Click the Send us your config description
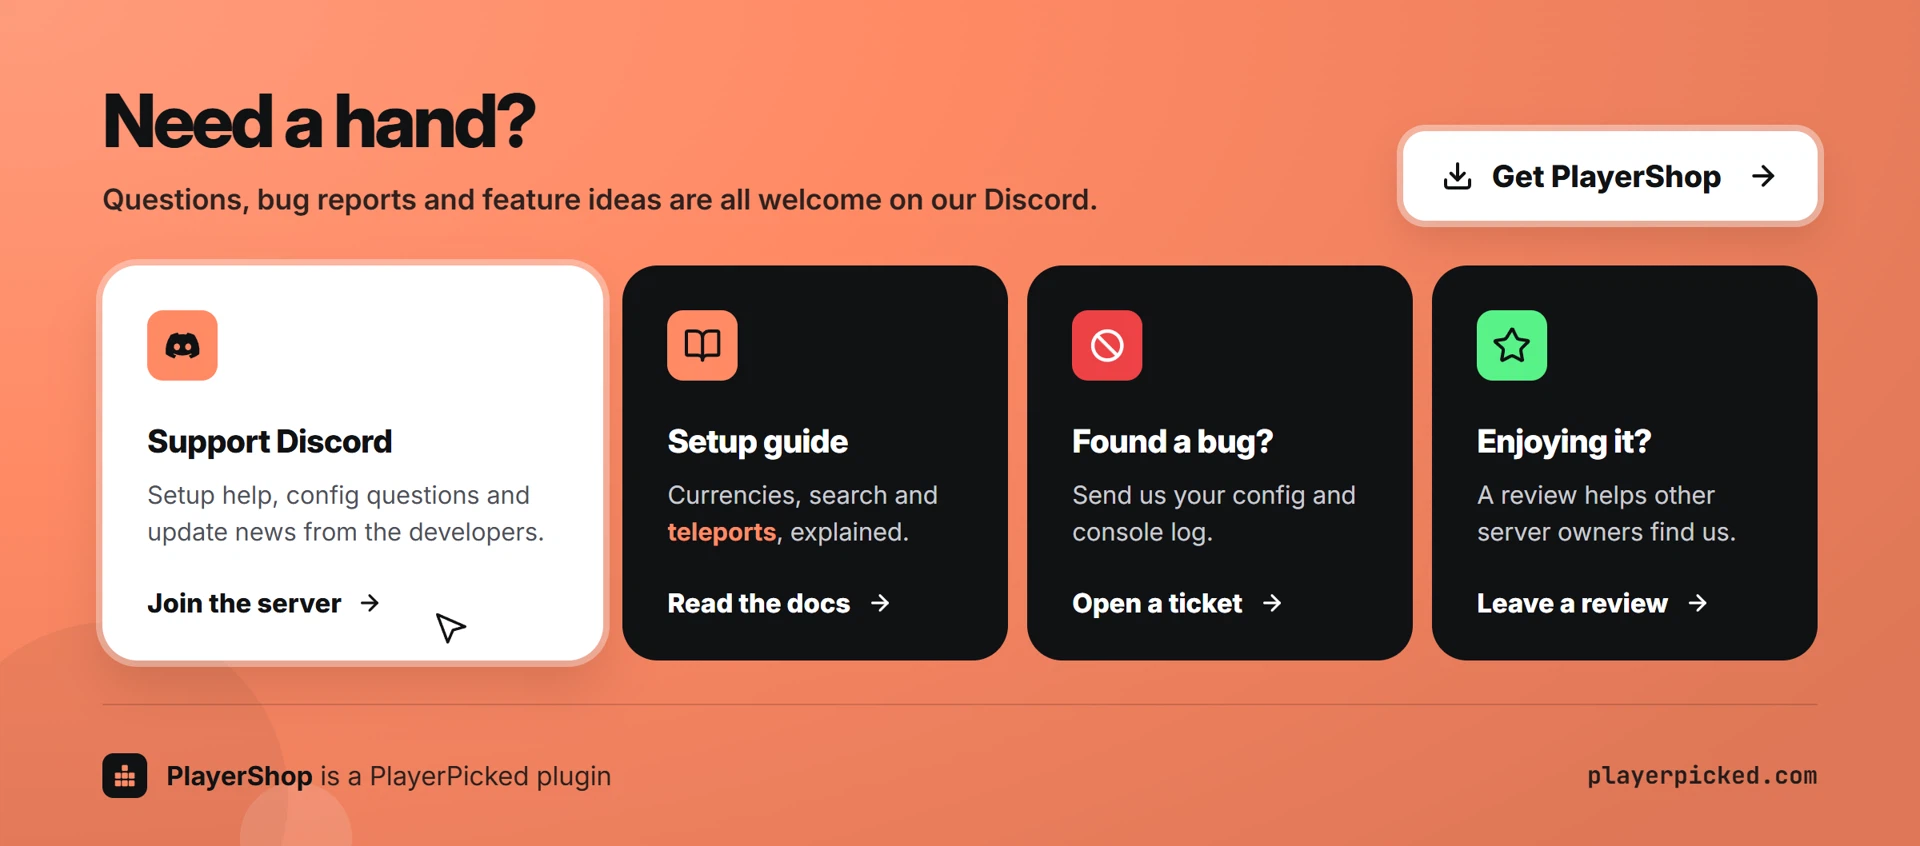Viewport: 1920px width, 846px height. coord(1214,514)
